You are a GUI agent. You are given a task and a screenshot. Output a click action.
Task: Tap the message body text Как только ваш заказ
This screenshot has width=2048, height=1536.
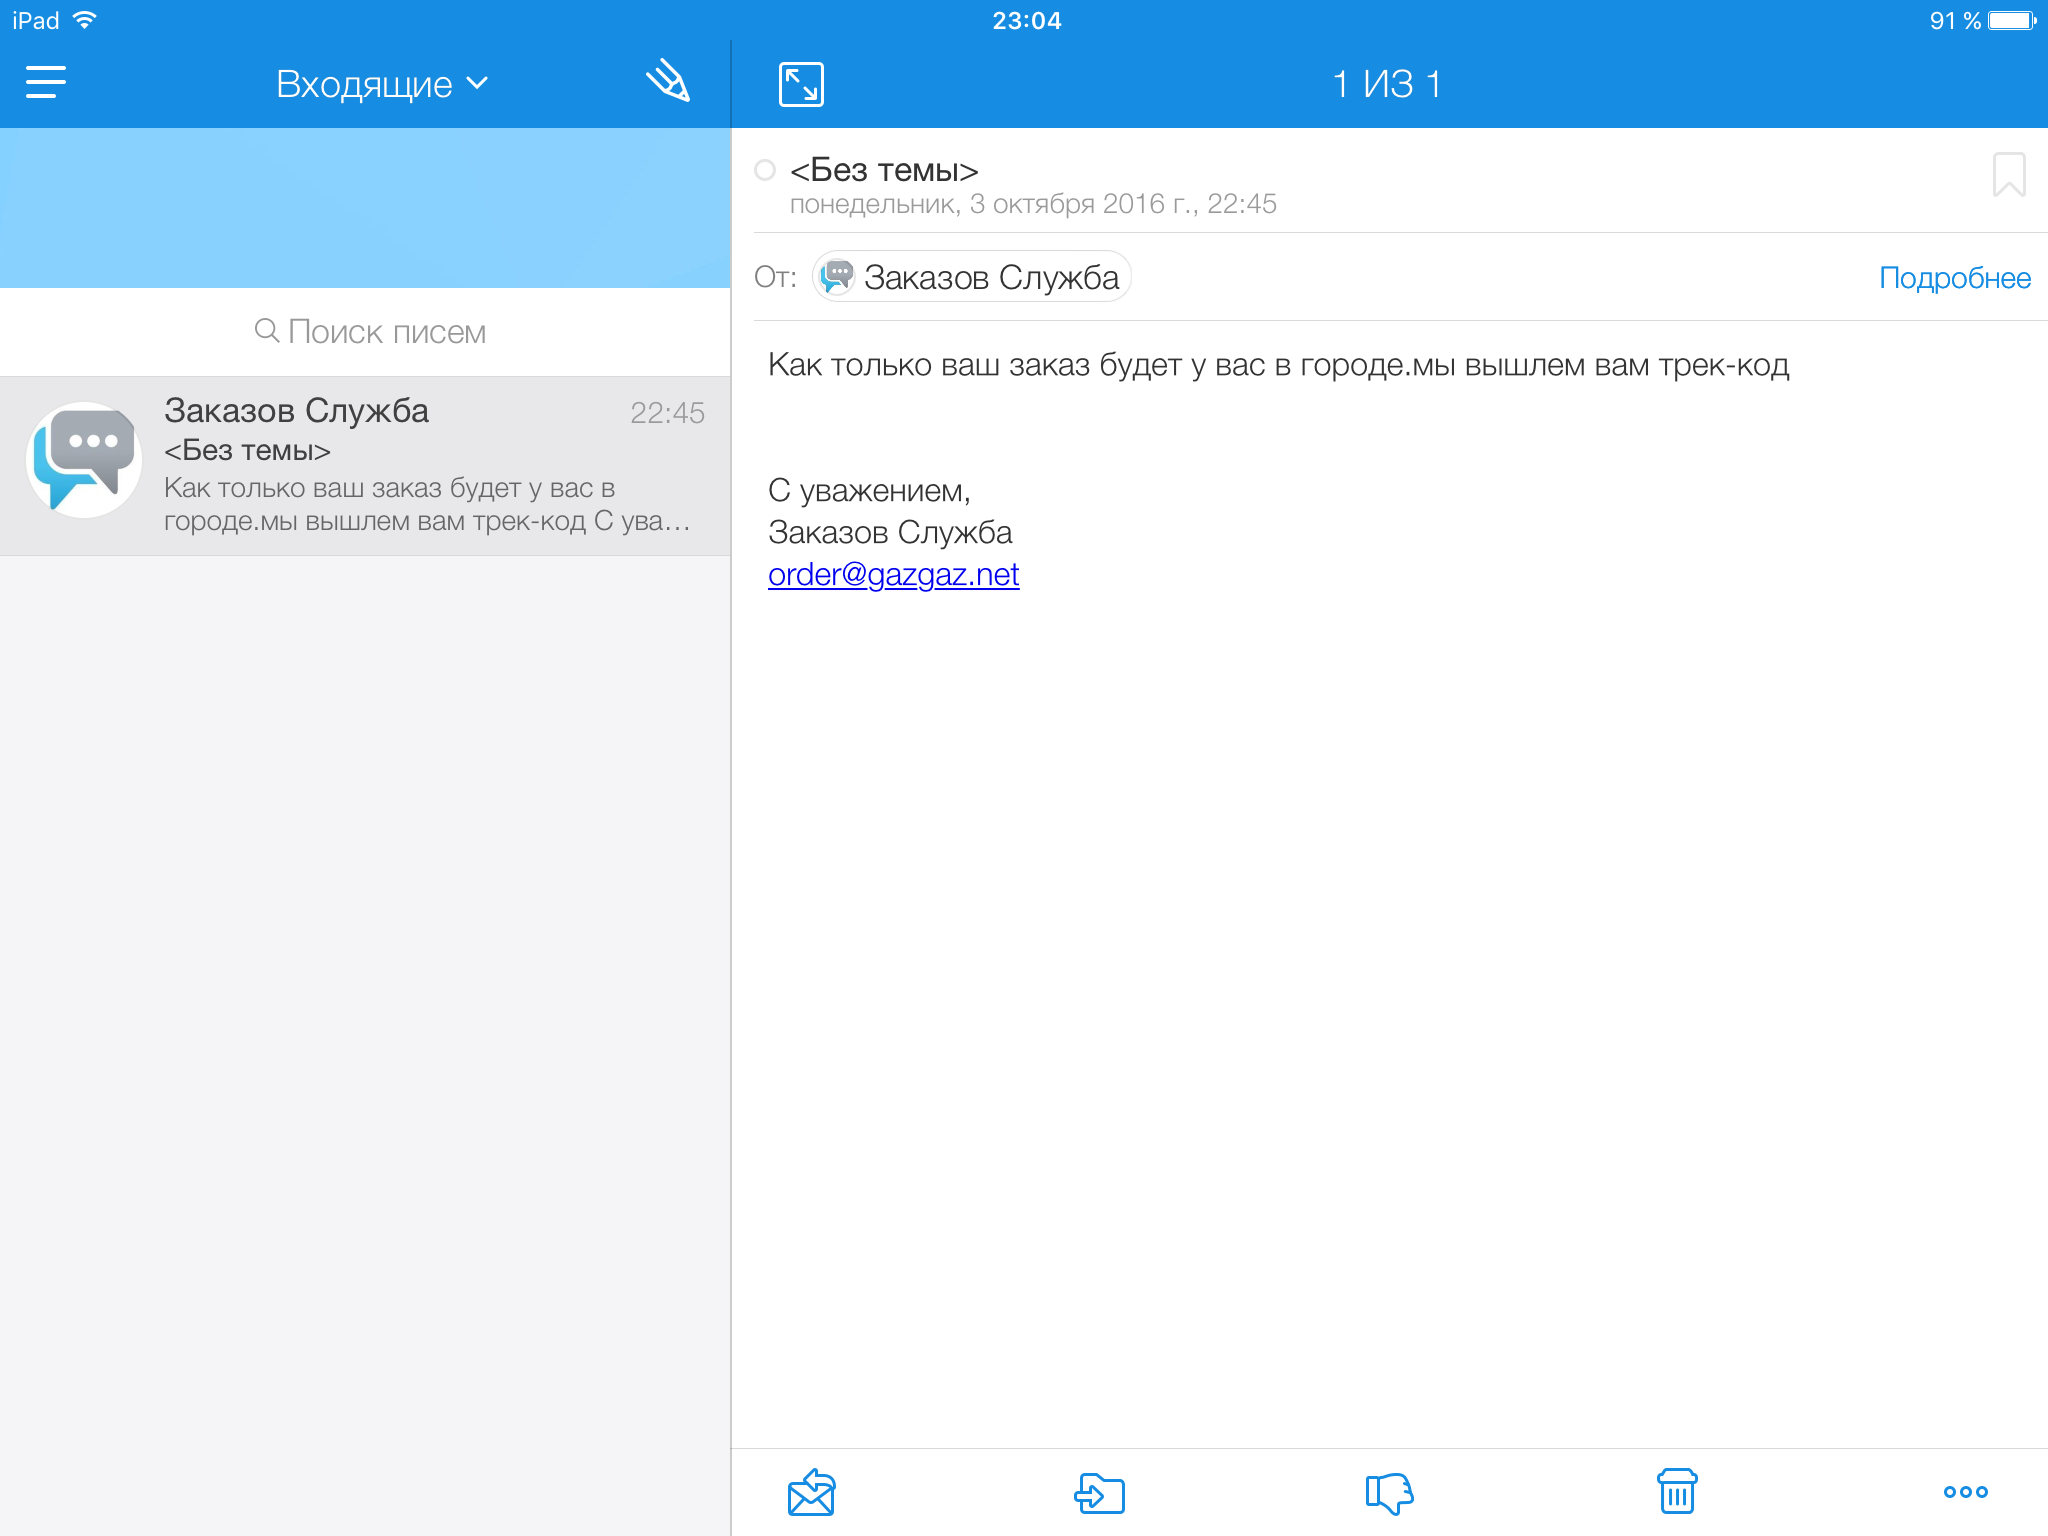1278,365
